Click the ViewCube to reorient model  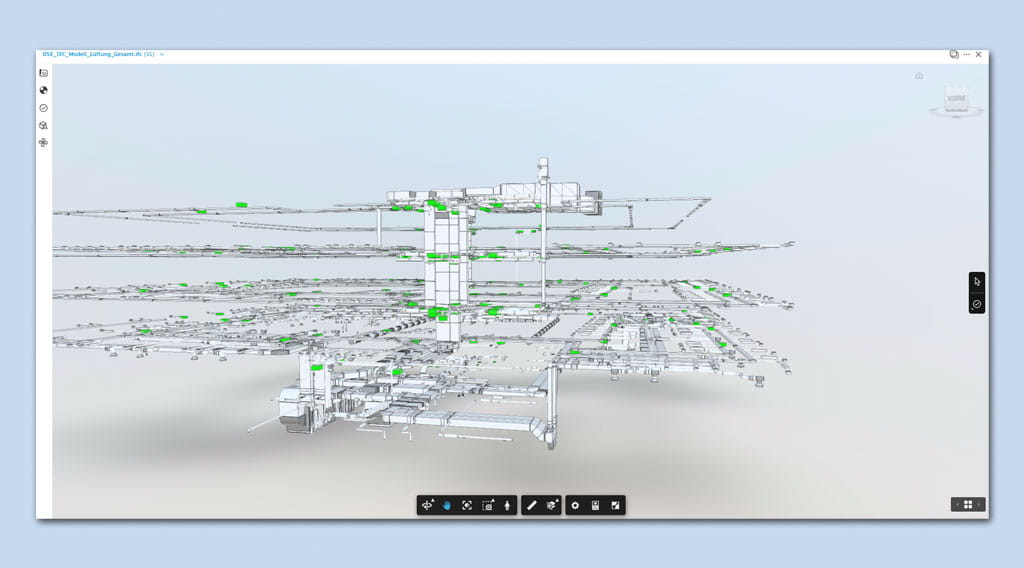[x=956, y=99]
